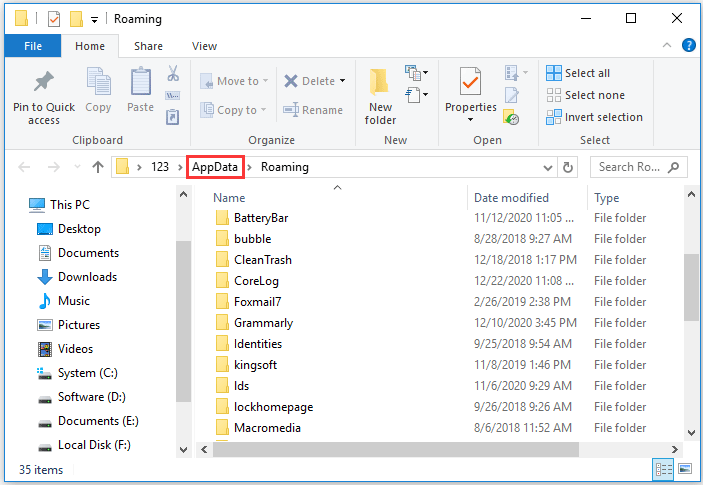Open the Delete options dropdown arrow

[x=343, y=81]
